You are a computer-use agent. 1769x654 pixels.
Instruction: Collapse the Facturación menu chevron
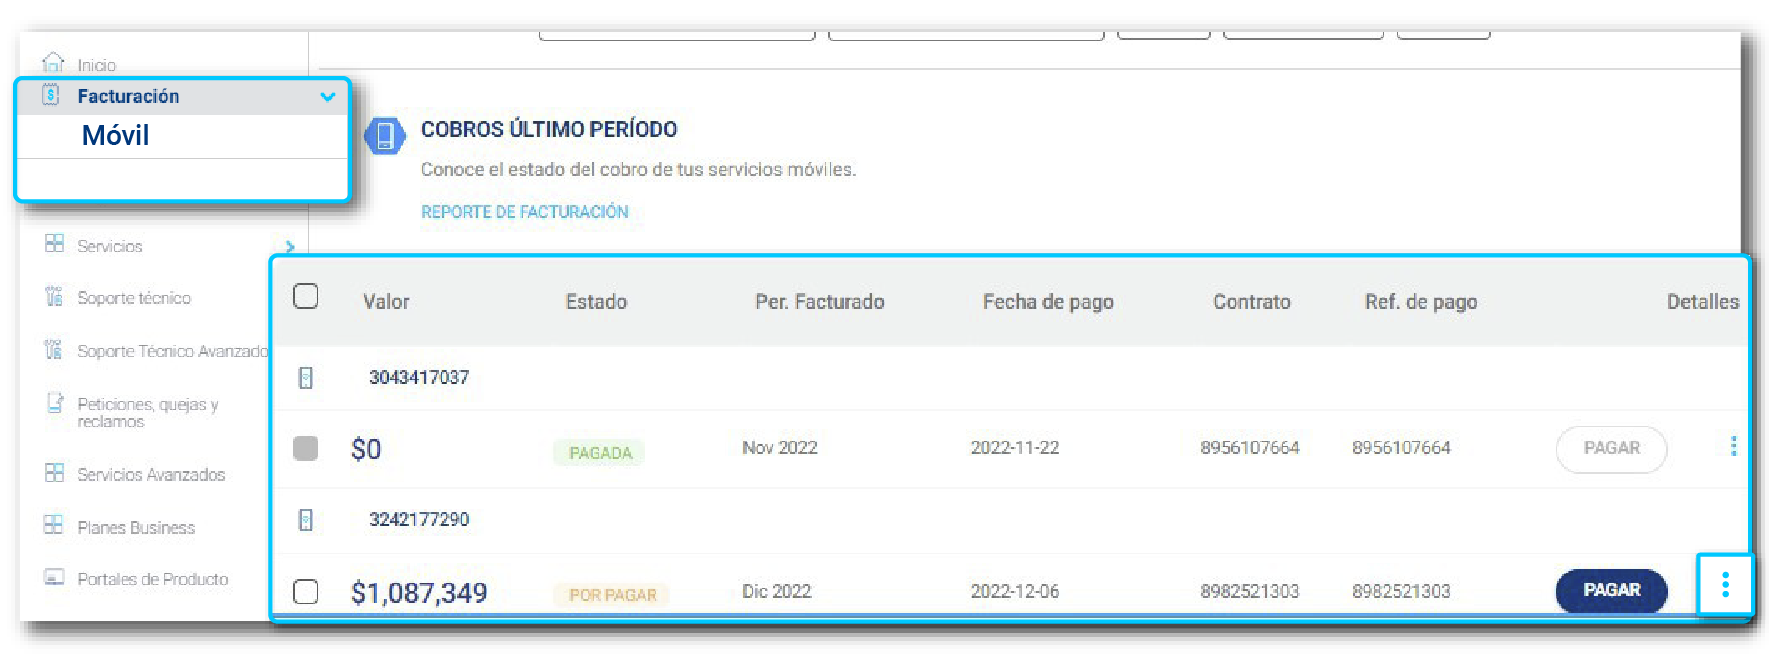click(x=327, y=97)
